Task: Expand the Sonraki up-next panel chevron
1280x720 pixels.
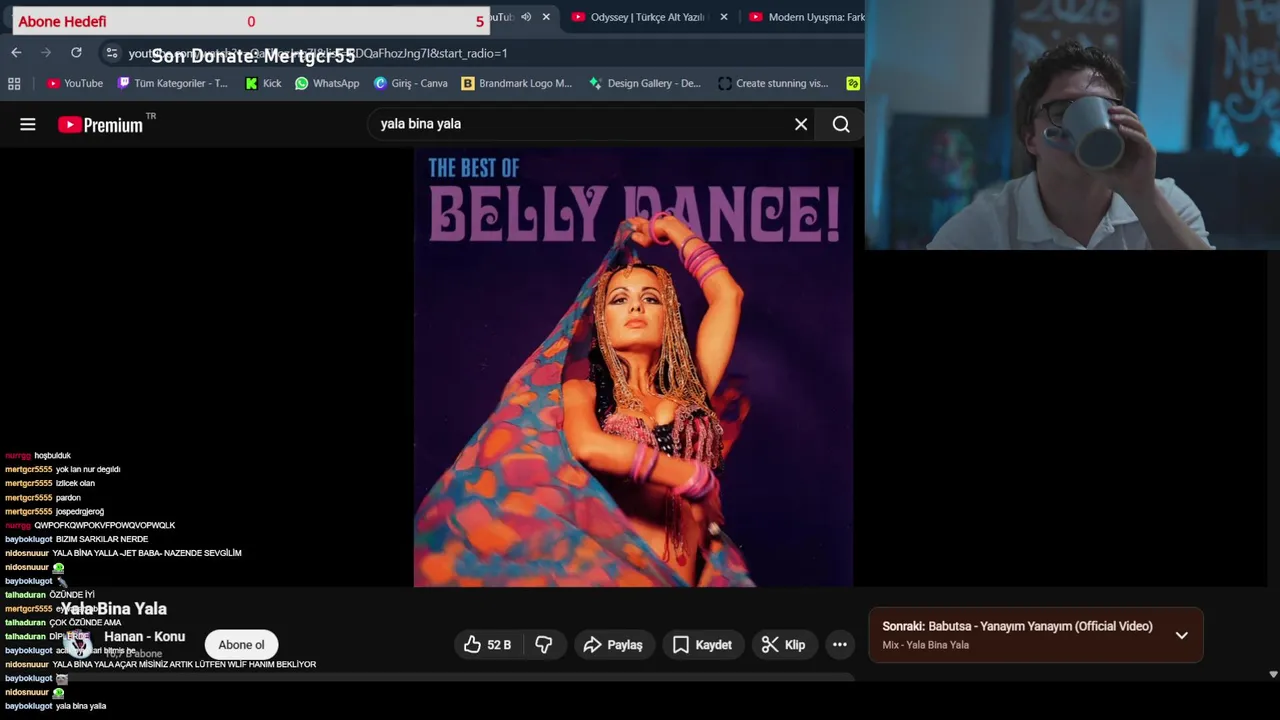Action: [1181, 635]
